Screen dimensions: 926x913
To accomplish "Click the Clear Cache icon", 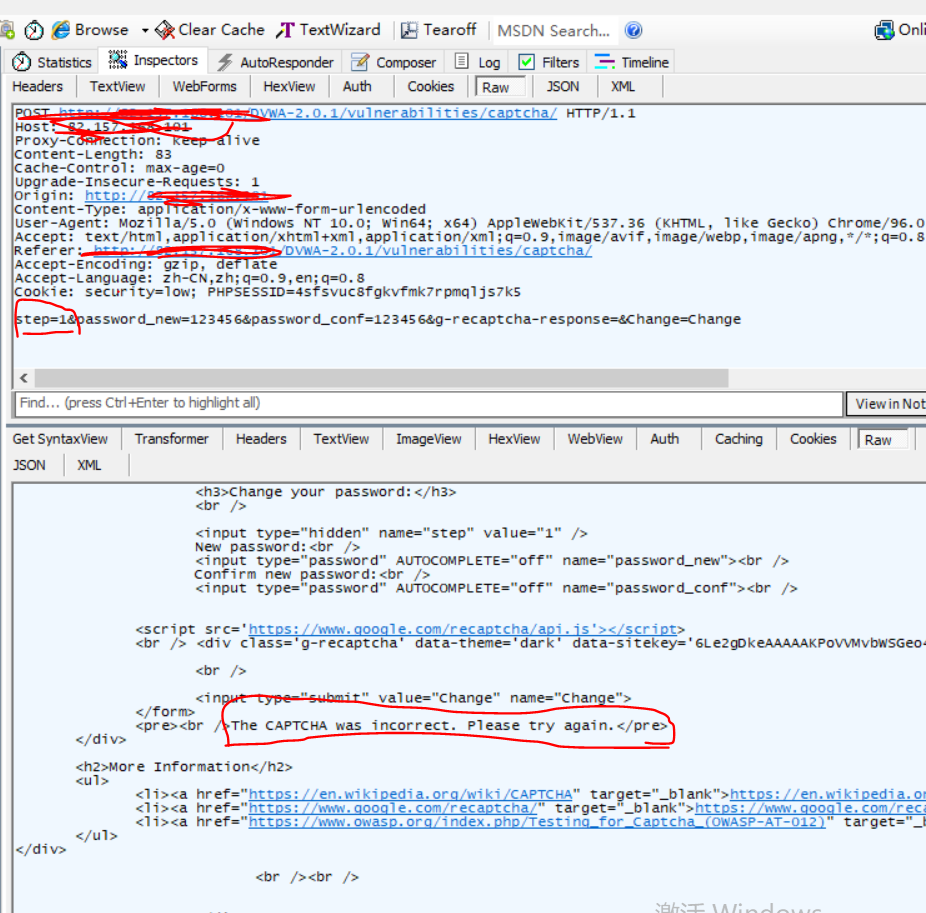I will 164,30.
